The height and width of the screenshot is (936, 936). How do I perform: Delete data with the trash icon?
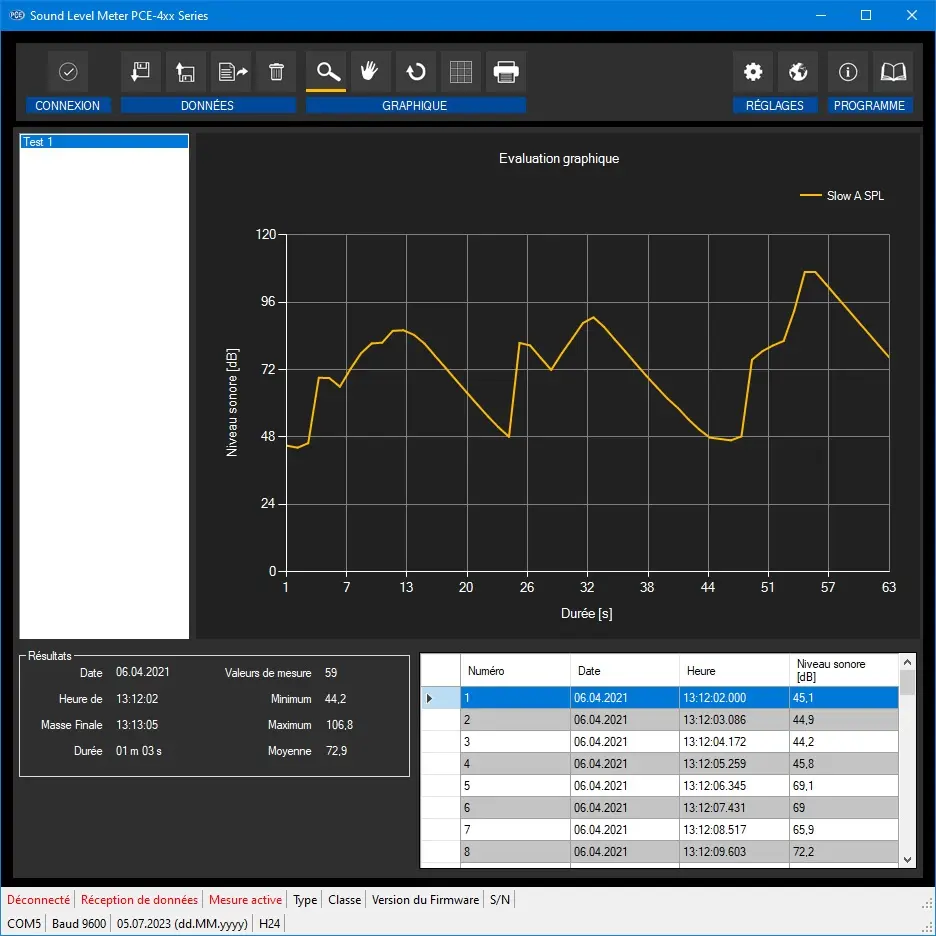pyautogui.click(x=277, y=72)
